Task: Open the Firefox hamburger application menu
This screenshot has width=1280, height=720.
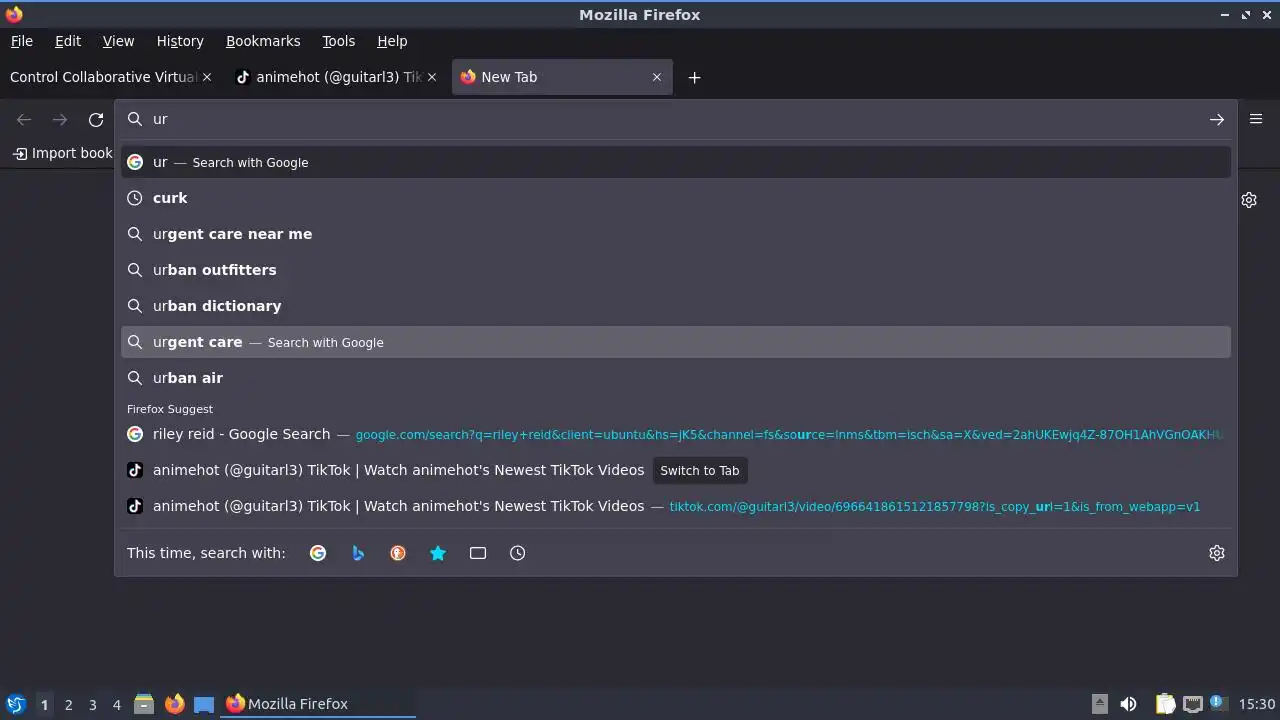Action: coord(1256,119)
